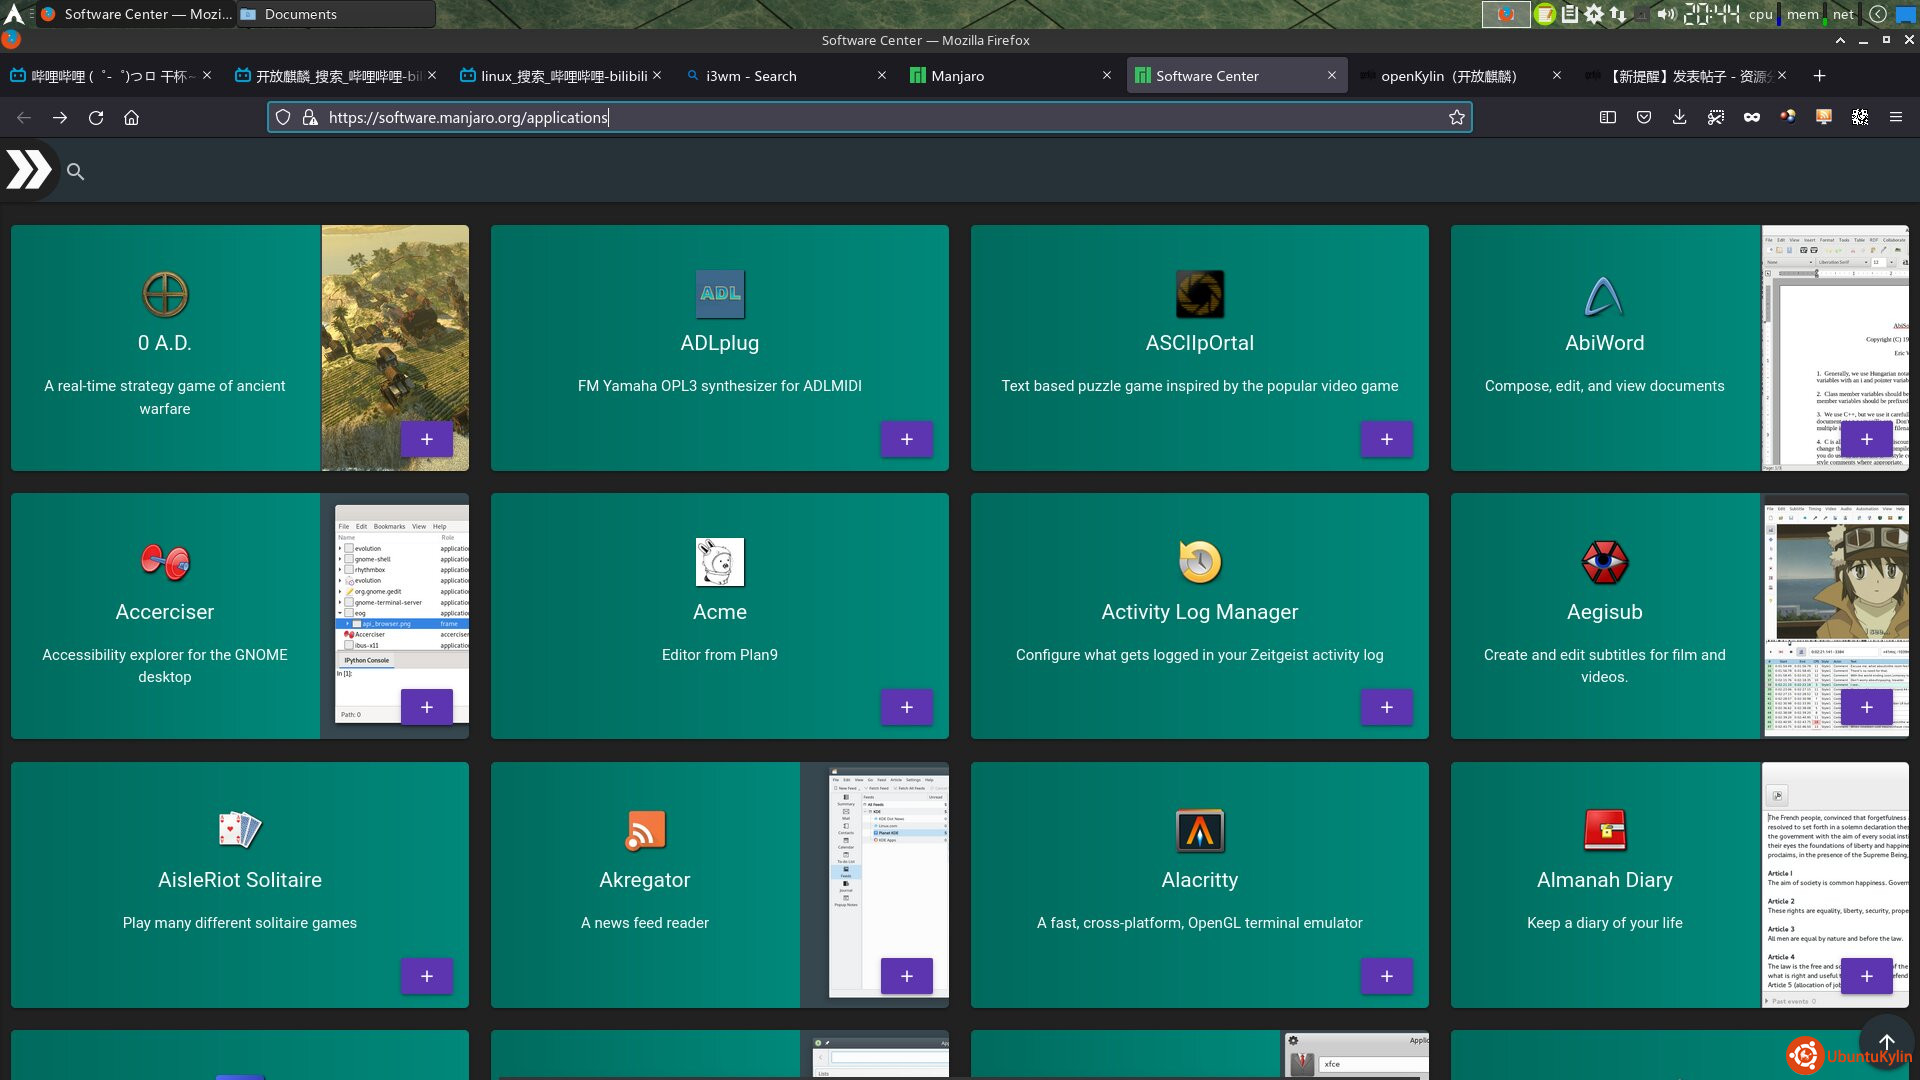Open the Software Center search magnifier
The image size is (1920, 1080).
[75, 172]
